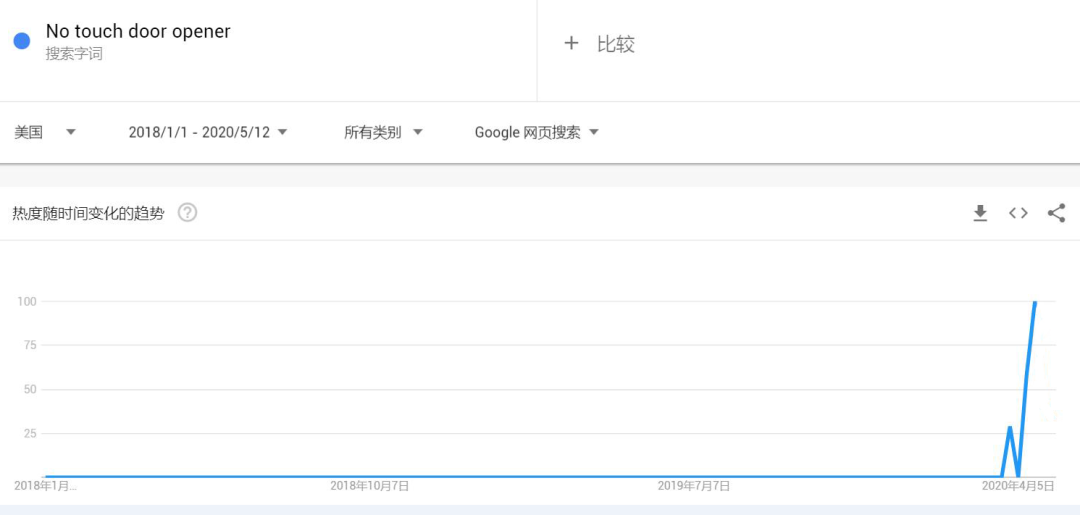This screenshot has height=515, width=1080.
Task: Click the 2018年1月... axis label
Action: tap(45, 486)
